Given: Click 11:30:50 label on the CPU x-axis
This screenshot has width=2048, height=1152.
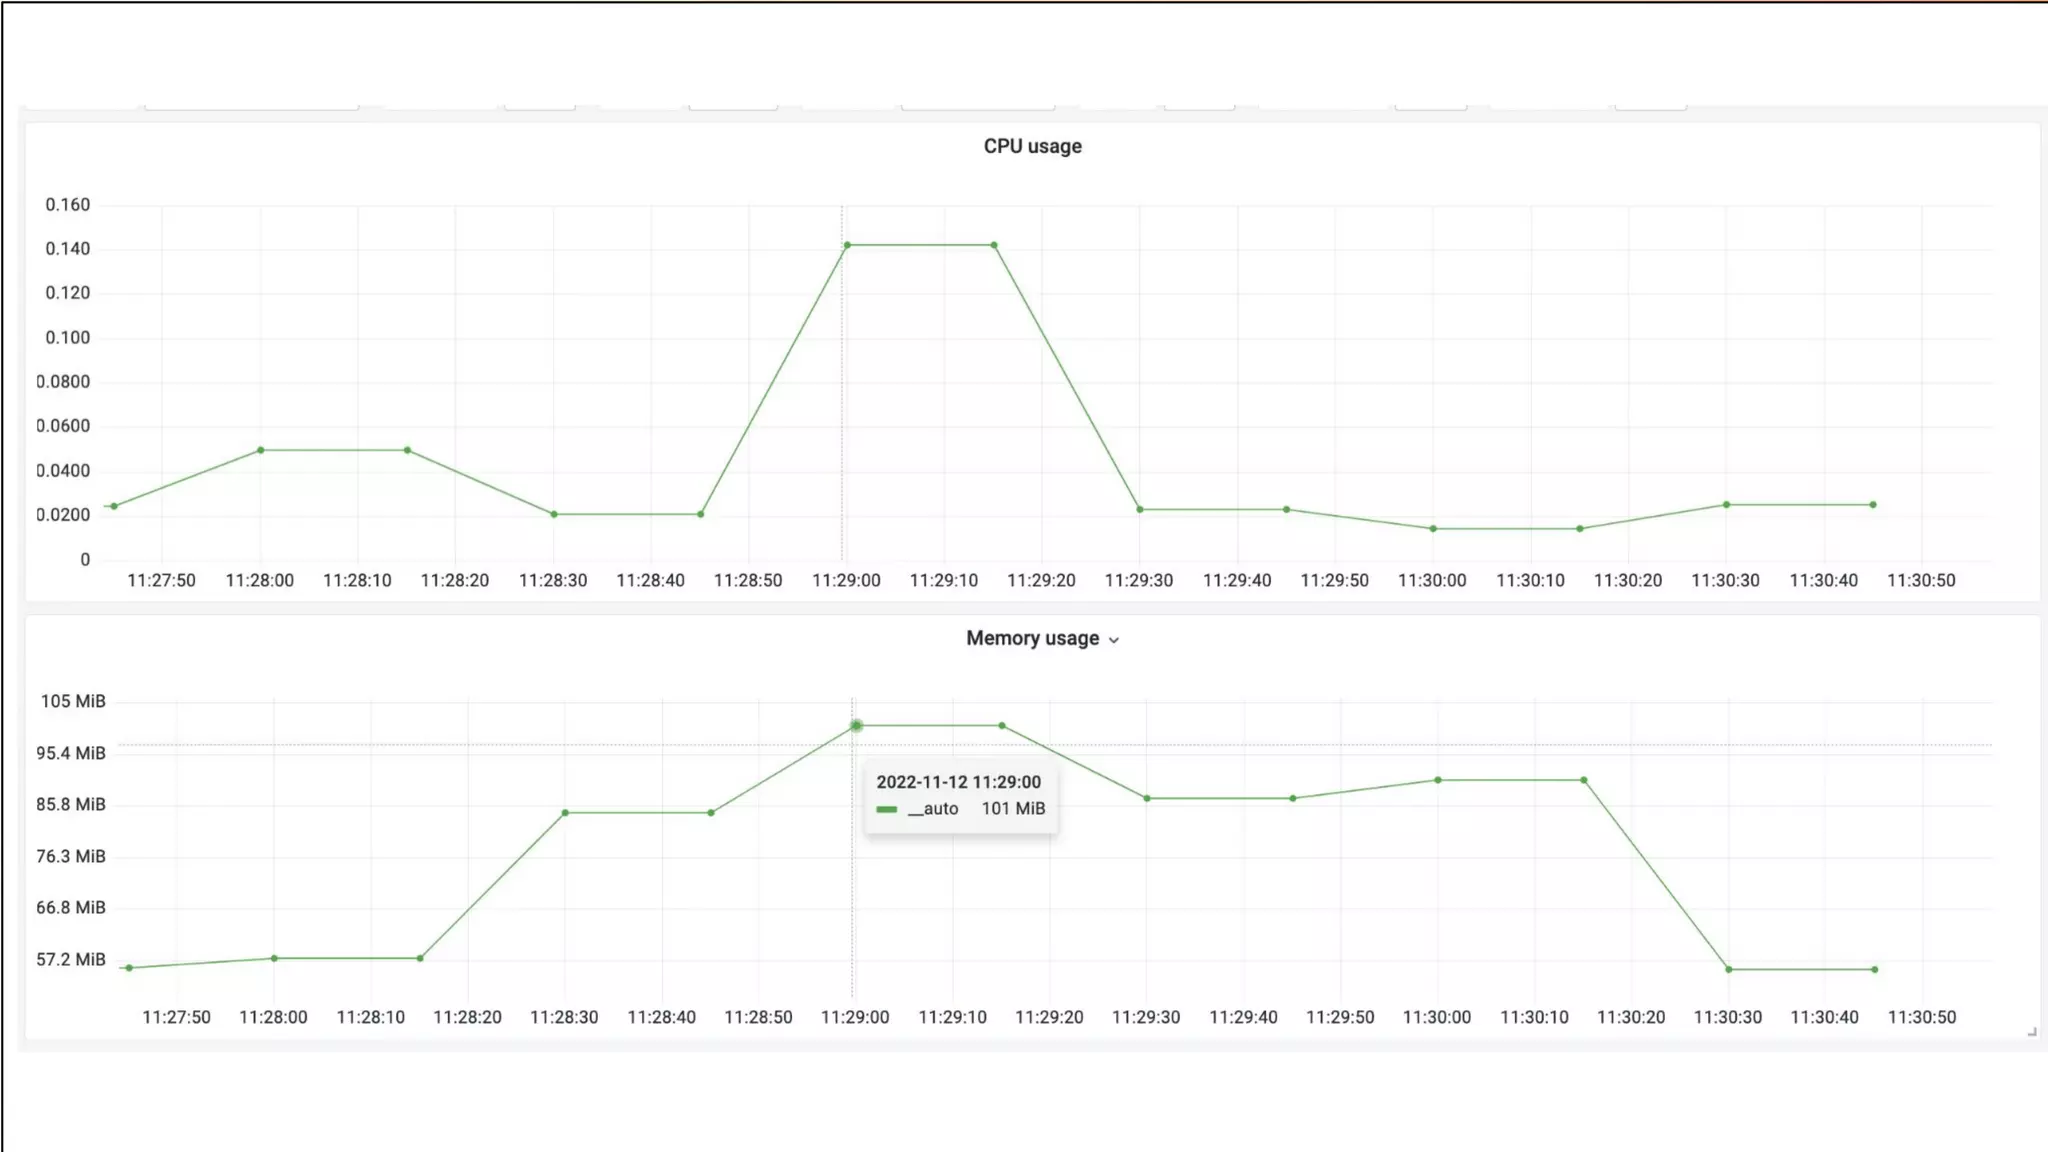Looking at the screenshot, I should (x=1921, y=580).
